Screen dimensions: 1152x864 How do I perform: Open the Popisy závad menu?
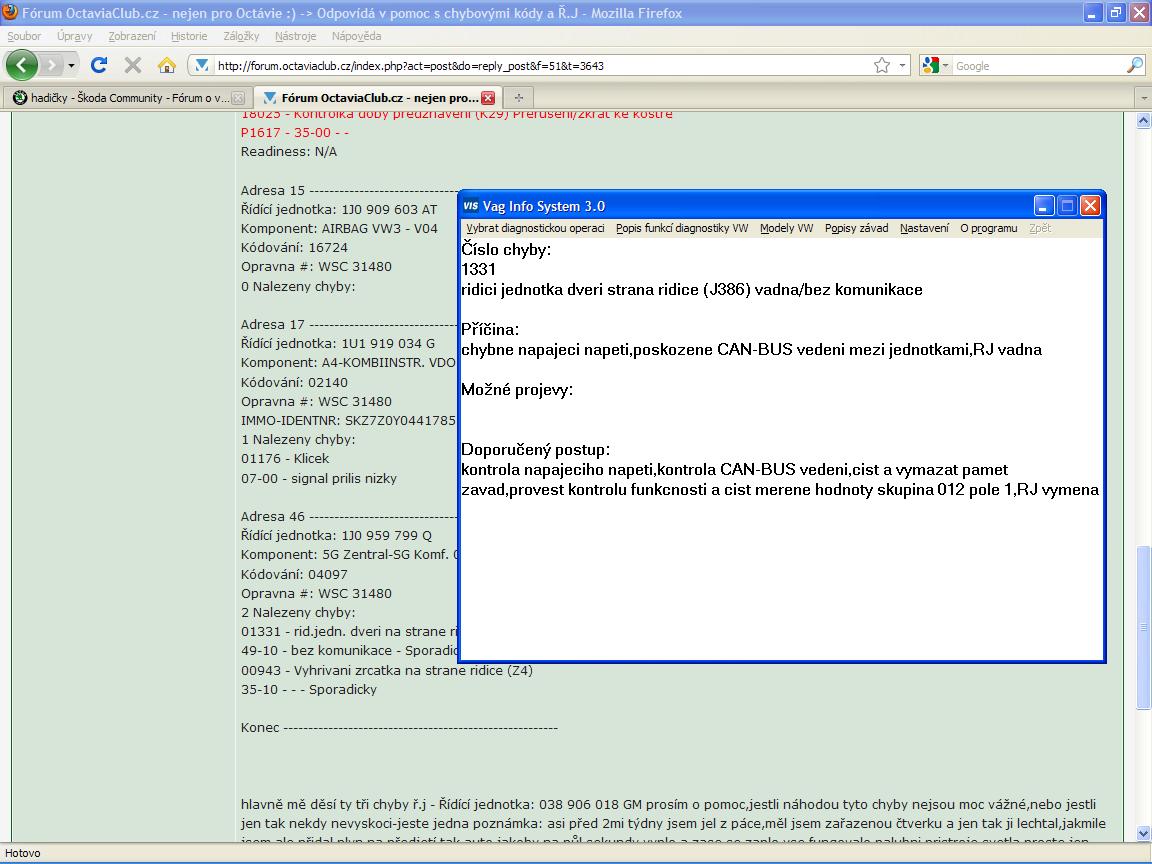856,228
